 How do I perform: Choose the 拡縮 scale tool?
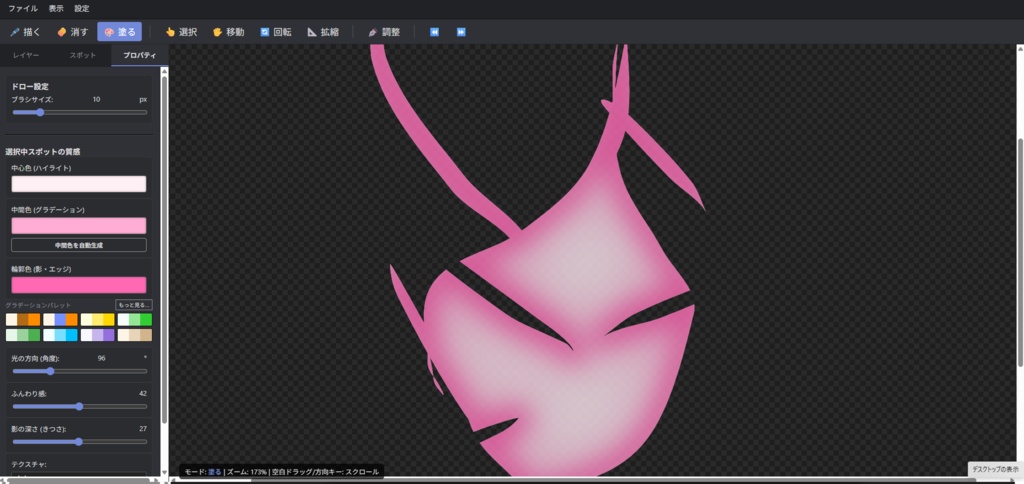click(323, 32)
